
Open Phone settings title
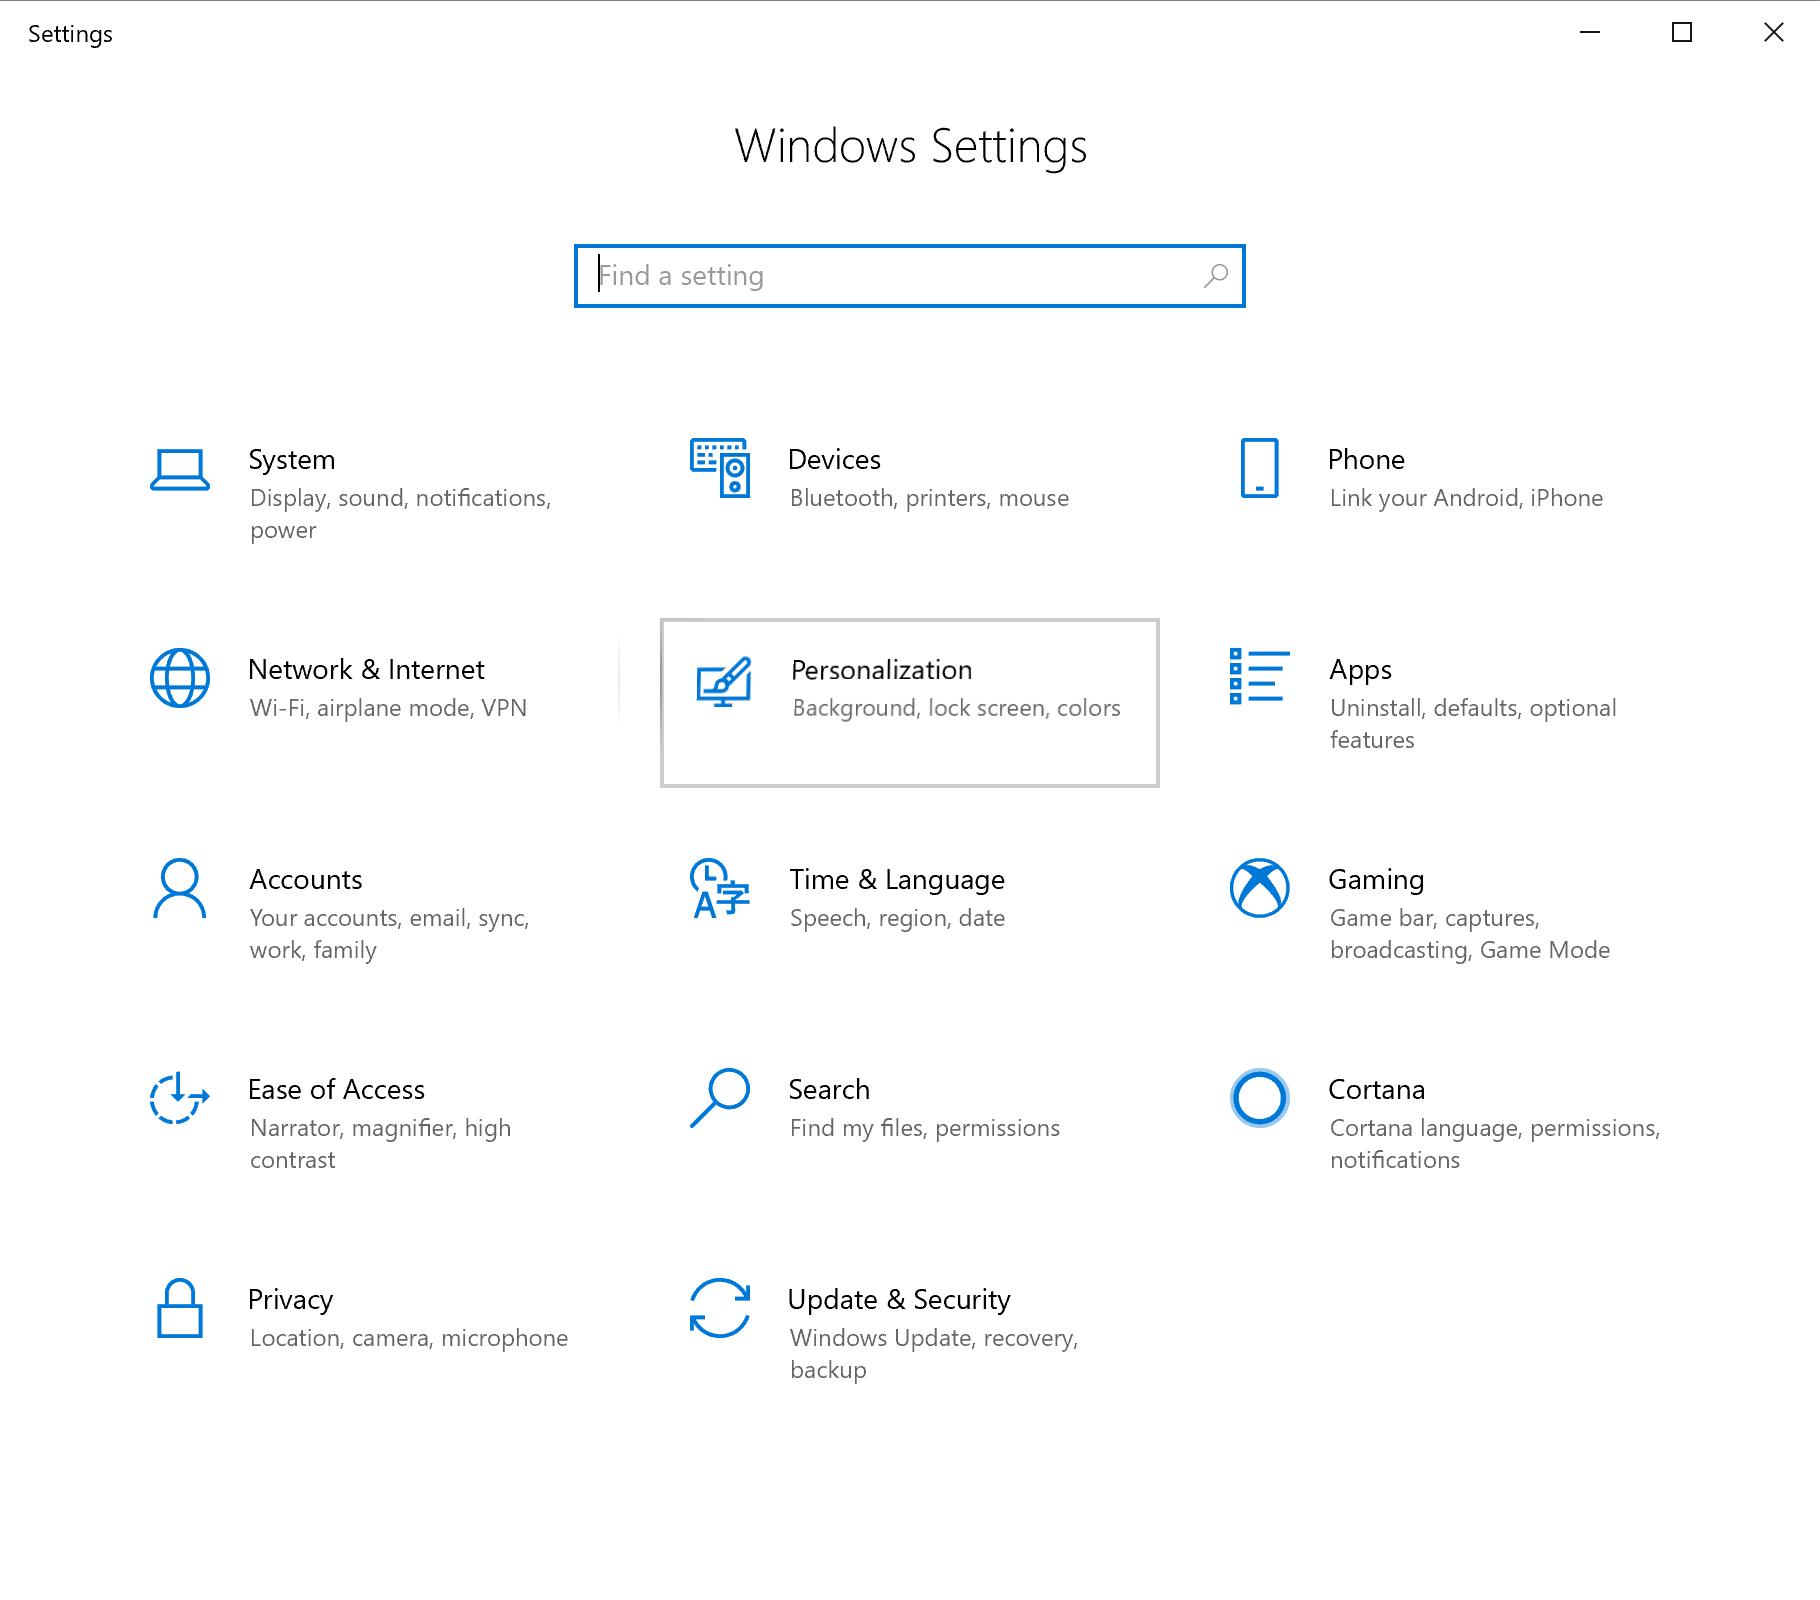(1366, 460)
